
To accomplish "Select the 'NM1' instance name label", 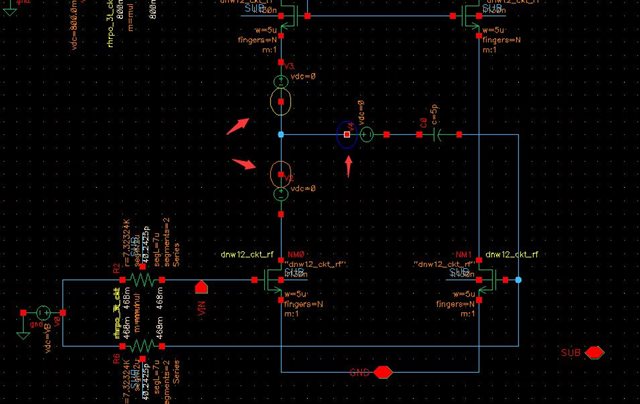I will 463,255.
